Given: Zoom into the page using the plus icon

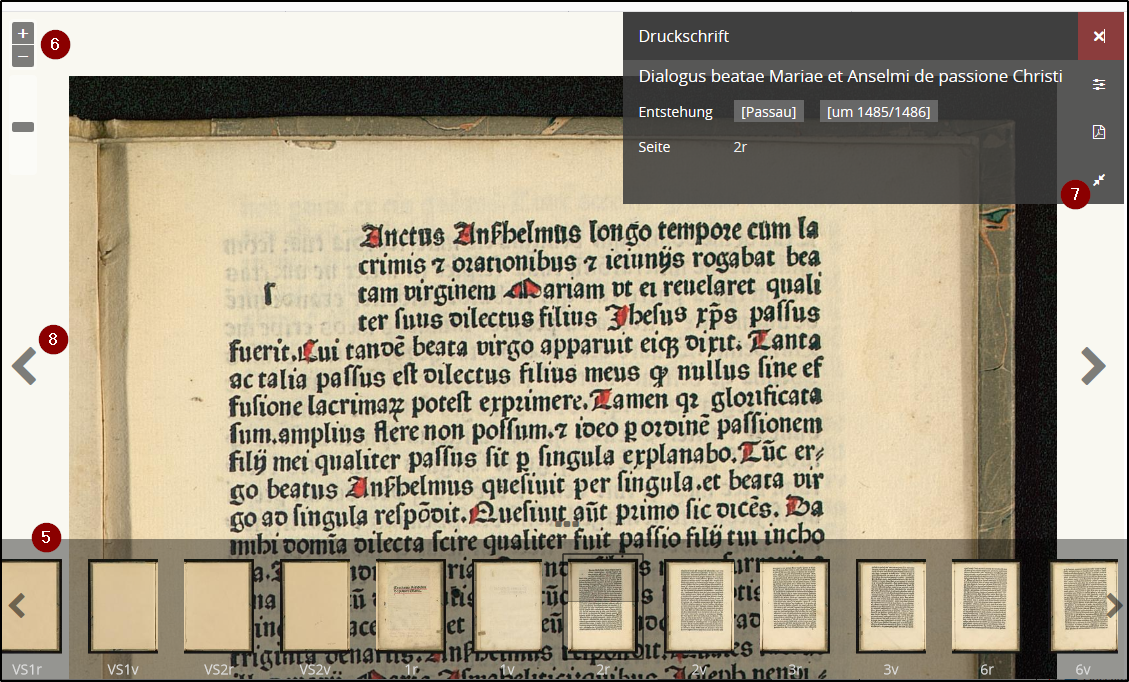Looking at the screenshot, I should click(x=22, y=32).
